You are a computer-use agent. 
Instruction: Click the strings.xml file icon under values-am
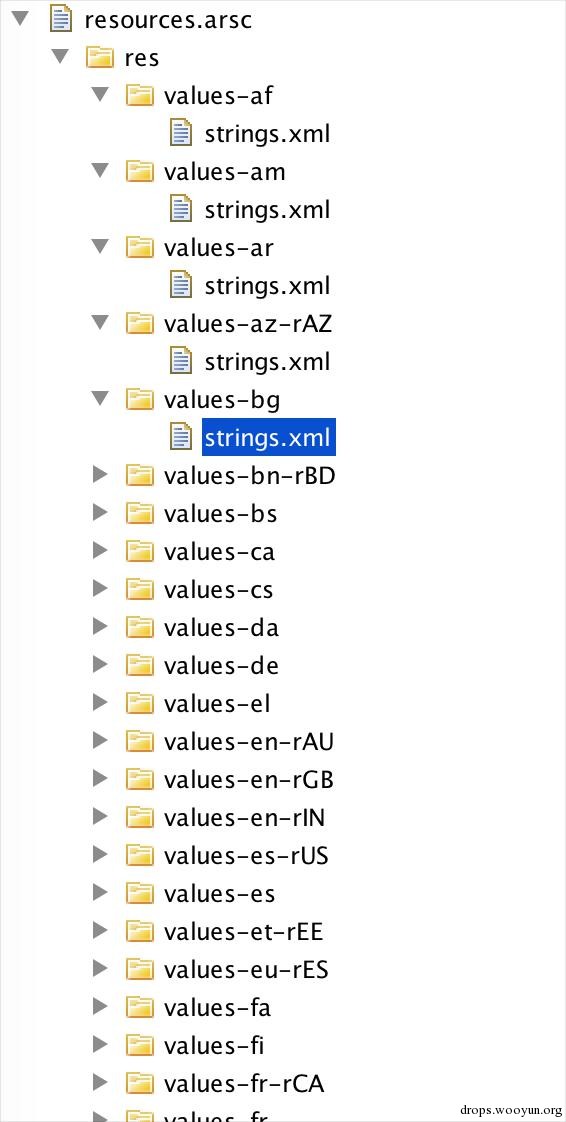(182, 209)
